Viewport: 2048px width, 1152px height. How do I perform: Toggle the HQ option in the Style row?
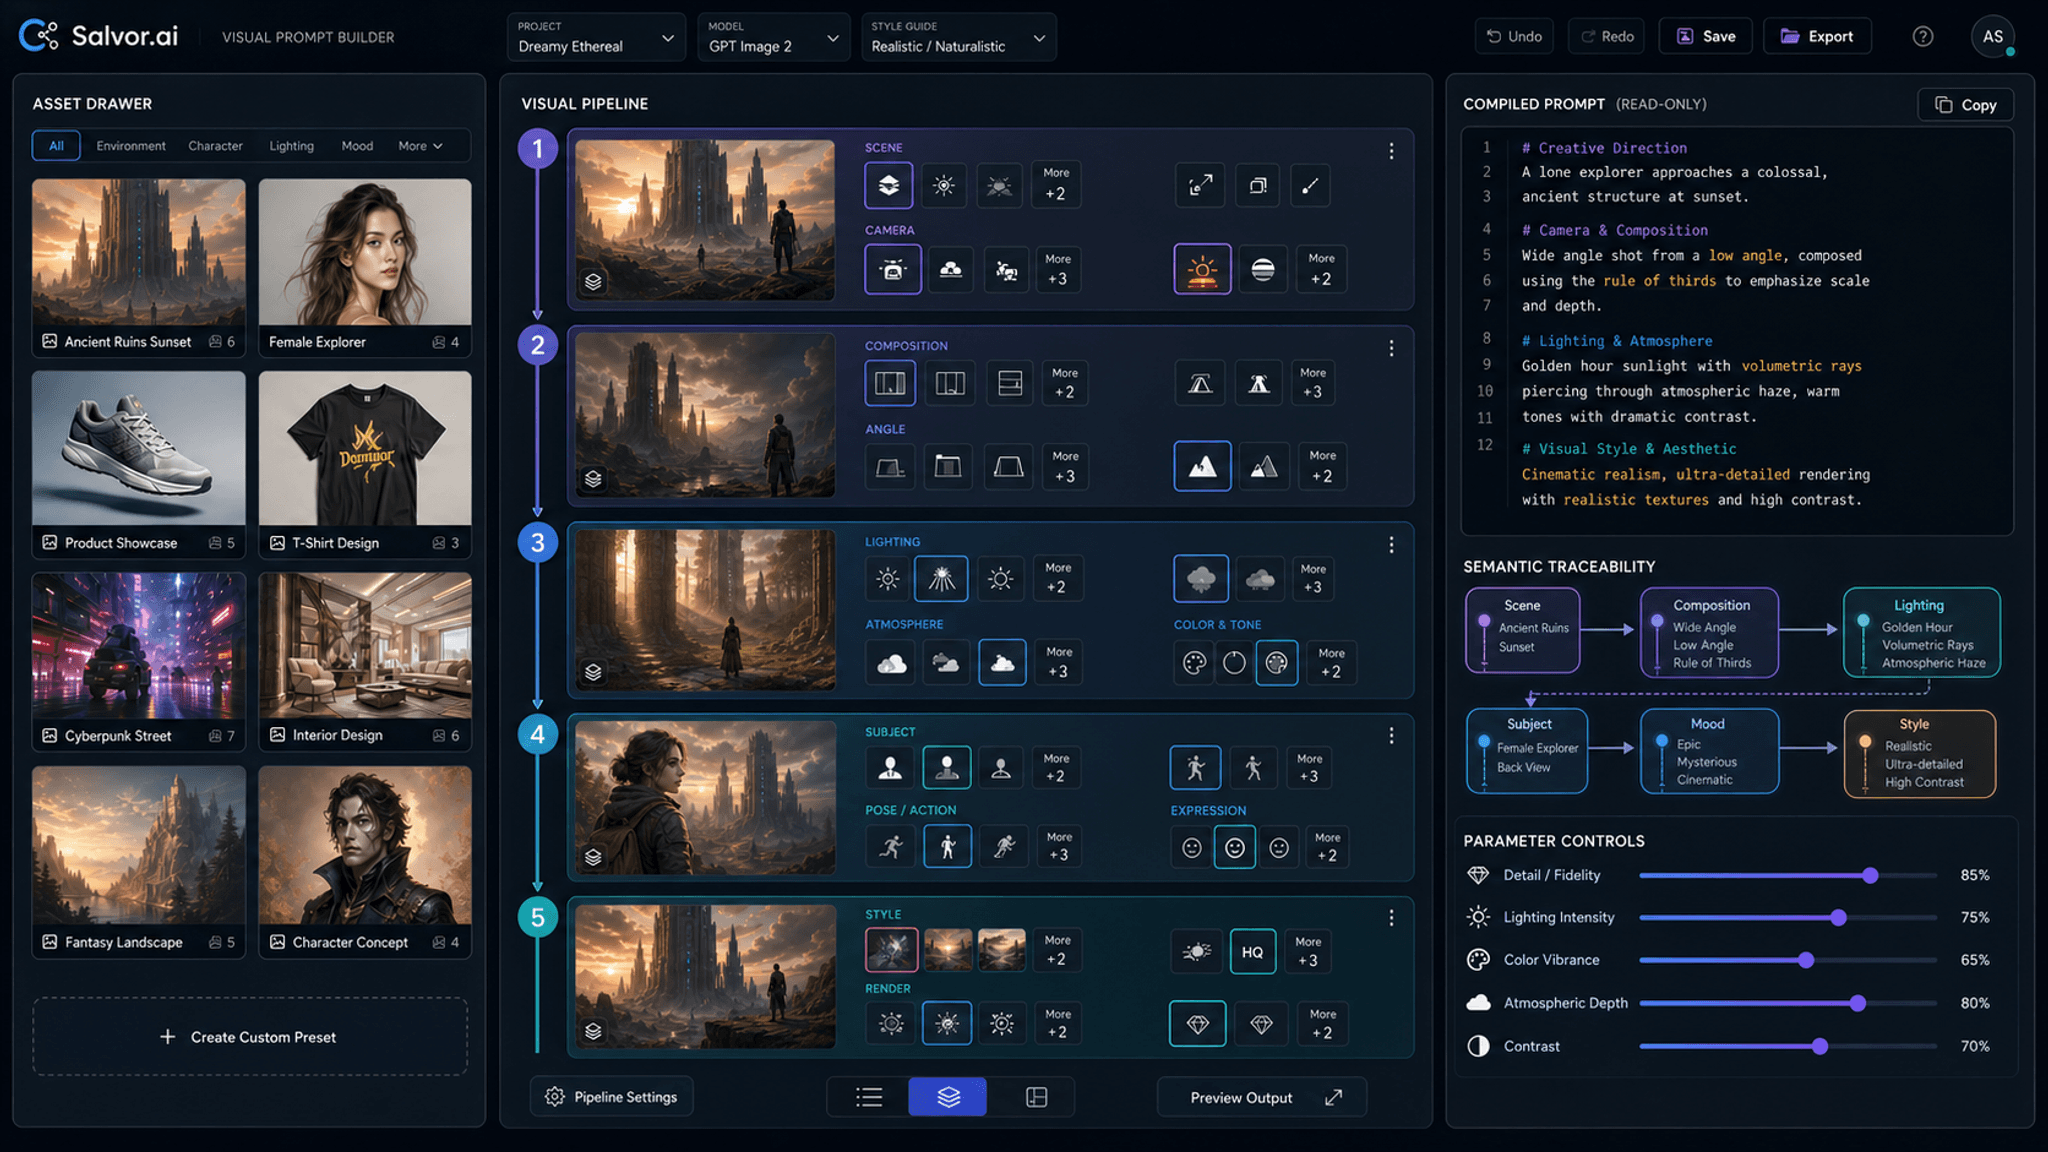[1252, 952]
